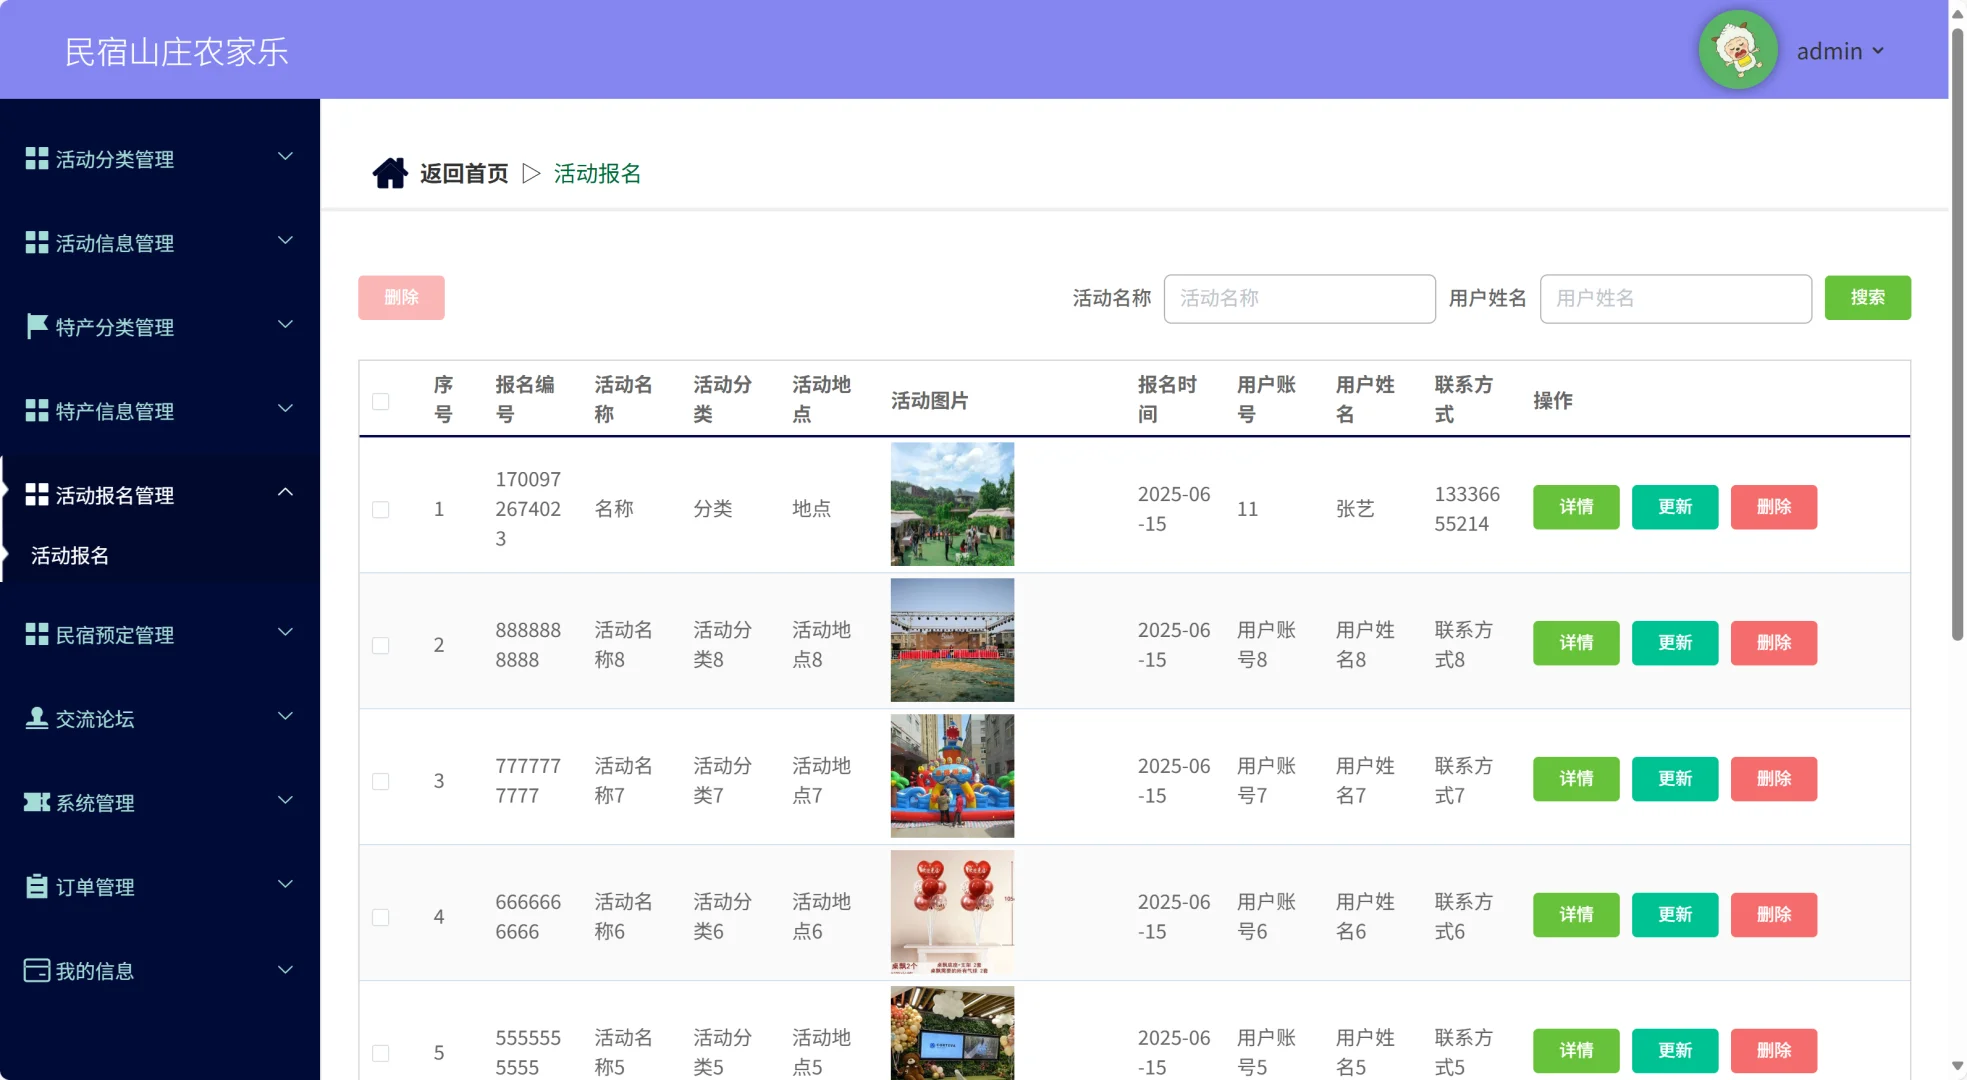Click 详情 for 张艺's registration

(x=1575, y=507)
